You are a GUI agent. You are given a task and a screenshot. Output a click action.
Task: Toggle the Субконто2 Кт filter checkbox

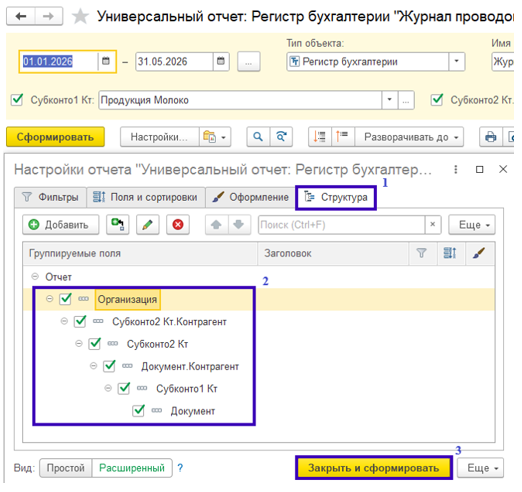pyautogui.click(x=437, y=100)
